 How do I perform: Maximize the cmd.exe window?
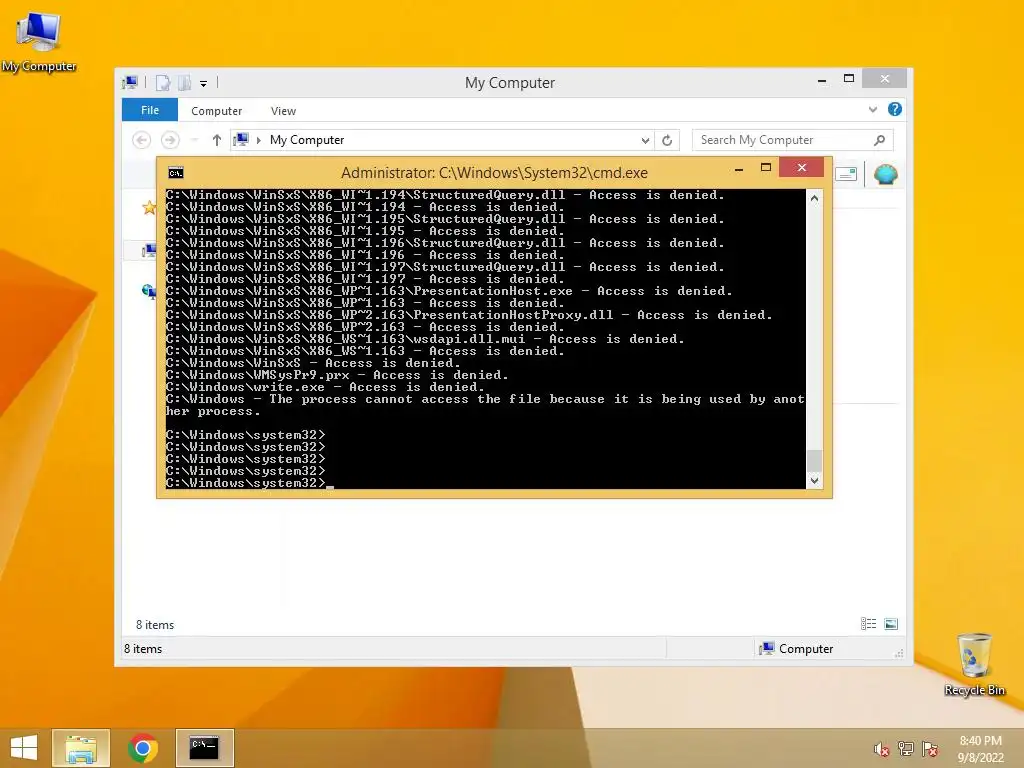click(x=766, y=168)
